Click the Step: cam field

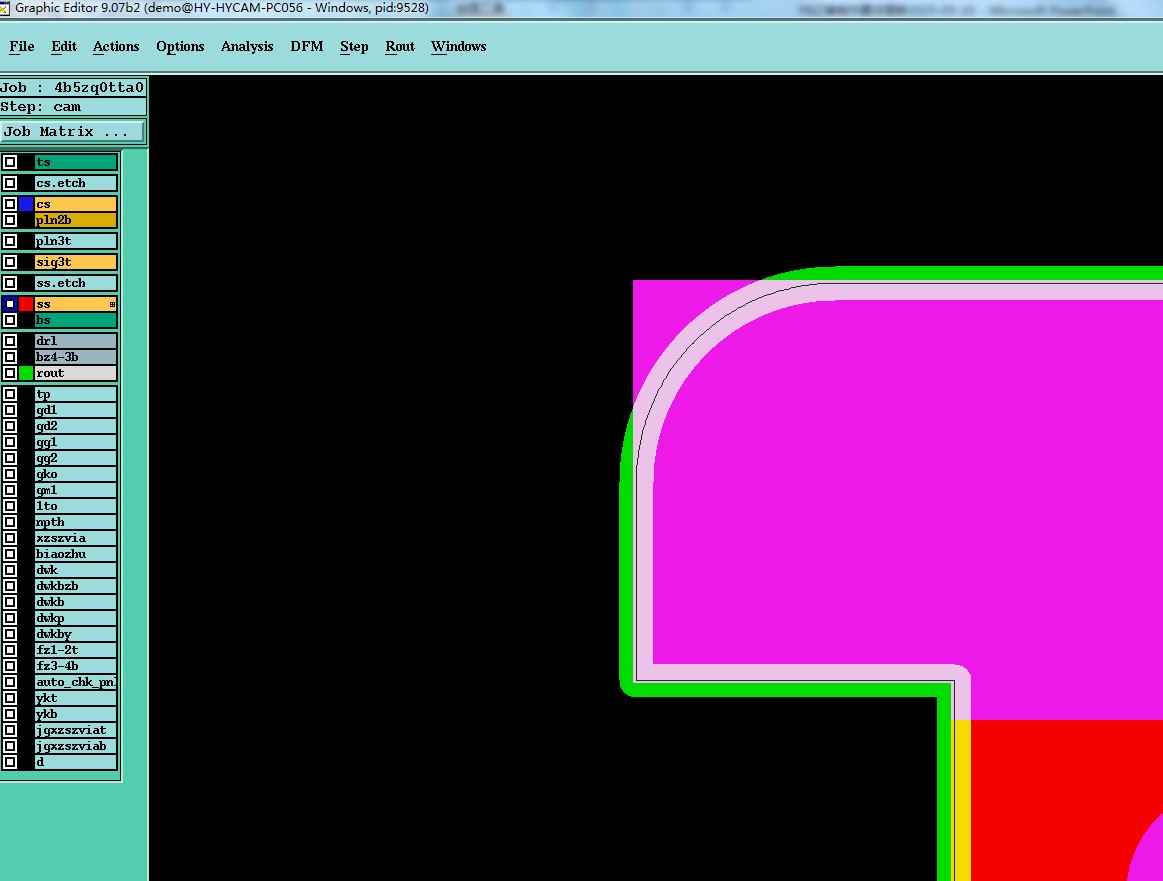coord(73,107)
